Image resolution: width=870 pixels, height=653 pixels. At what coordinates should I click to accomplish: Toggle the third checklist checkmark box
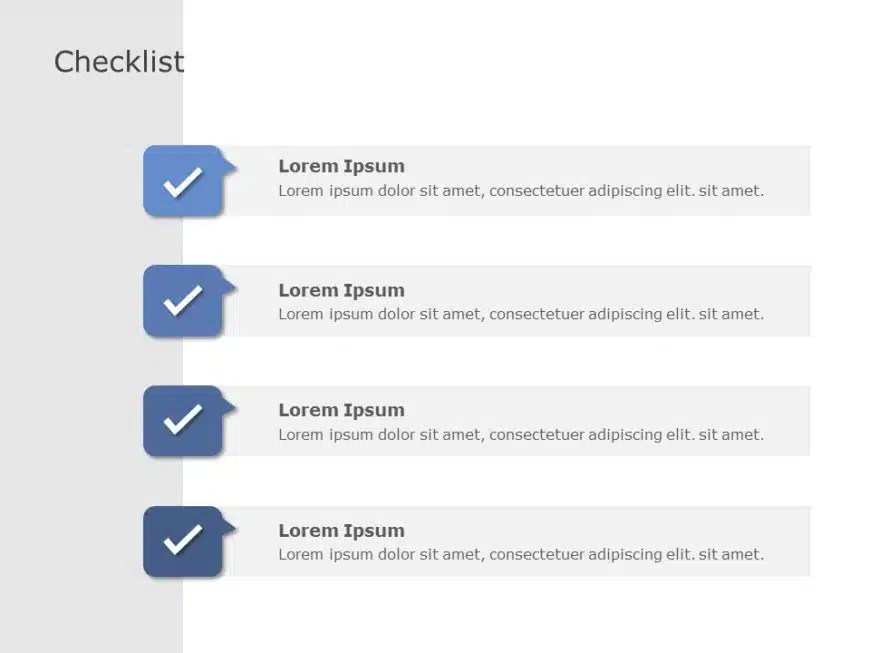(x=182, y=421)
